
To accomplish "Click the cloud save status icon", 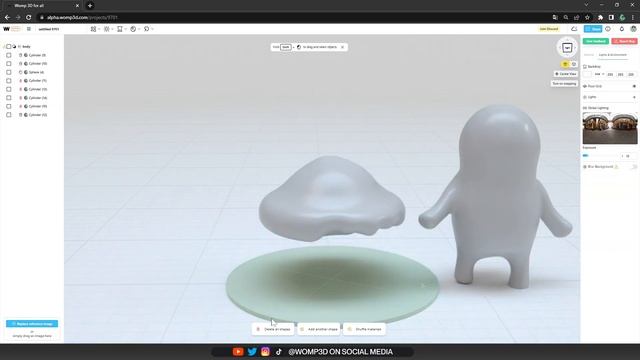I will 574,29.
